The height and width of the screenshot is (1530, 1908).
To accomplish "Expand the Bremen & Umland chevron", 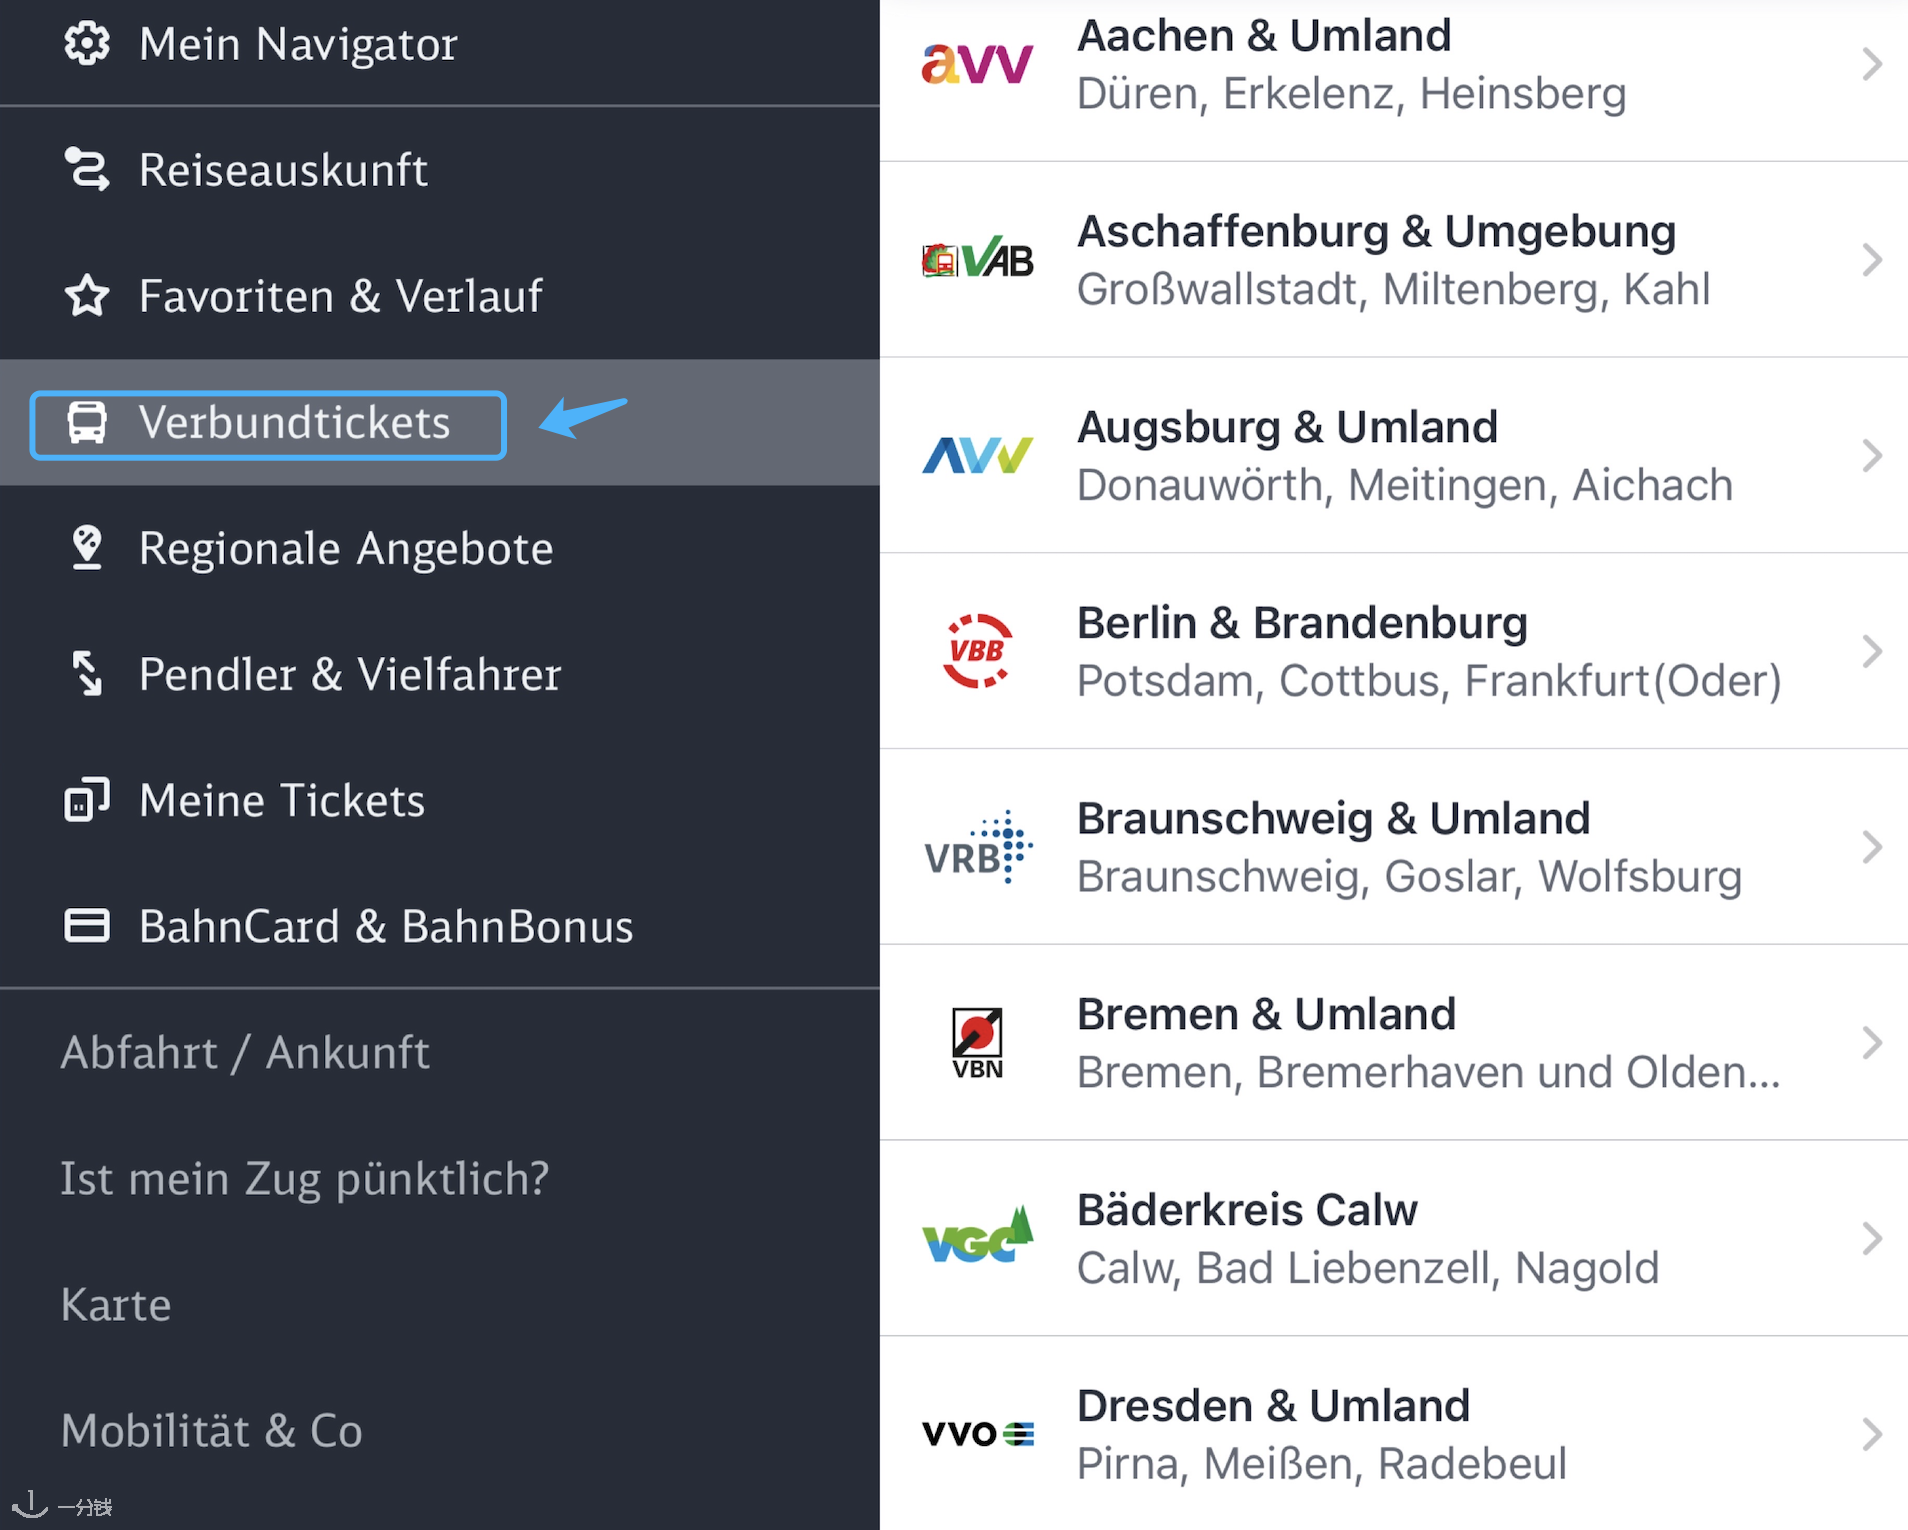I will point(1872,1043).
